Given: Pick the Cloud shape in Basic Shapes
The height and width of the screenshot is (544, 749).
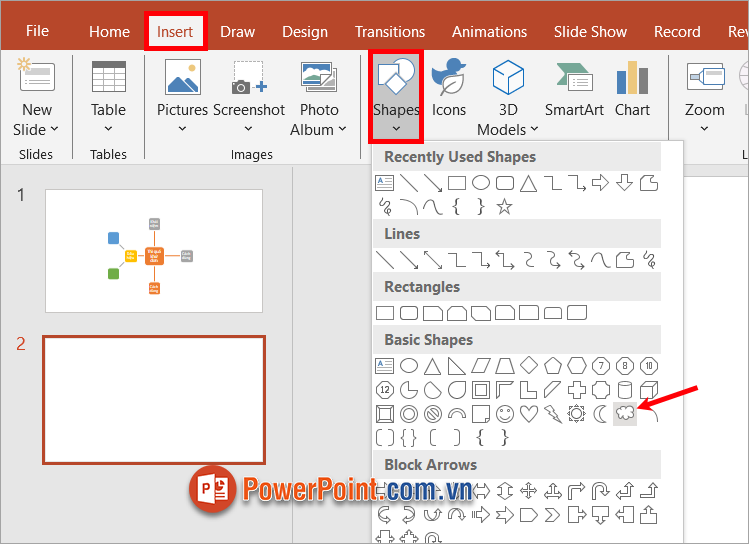Looking at the screenshot, I should point(625,414).
